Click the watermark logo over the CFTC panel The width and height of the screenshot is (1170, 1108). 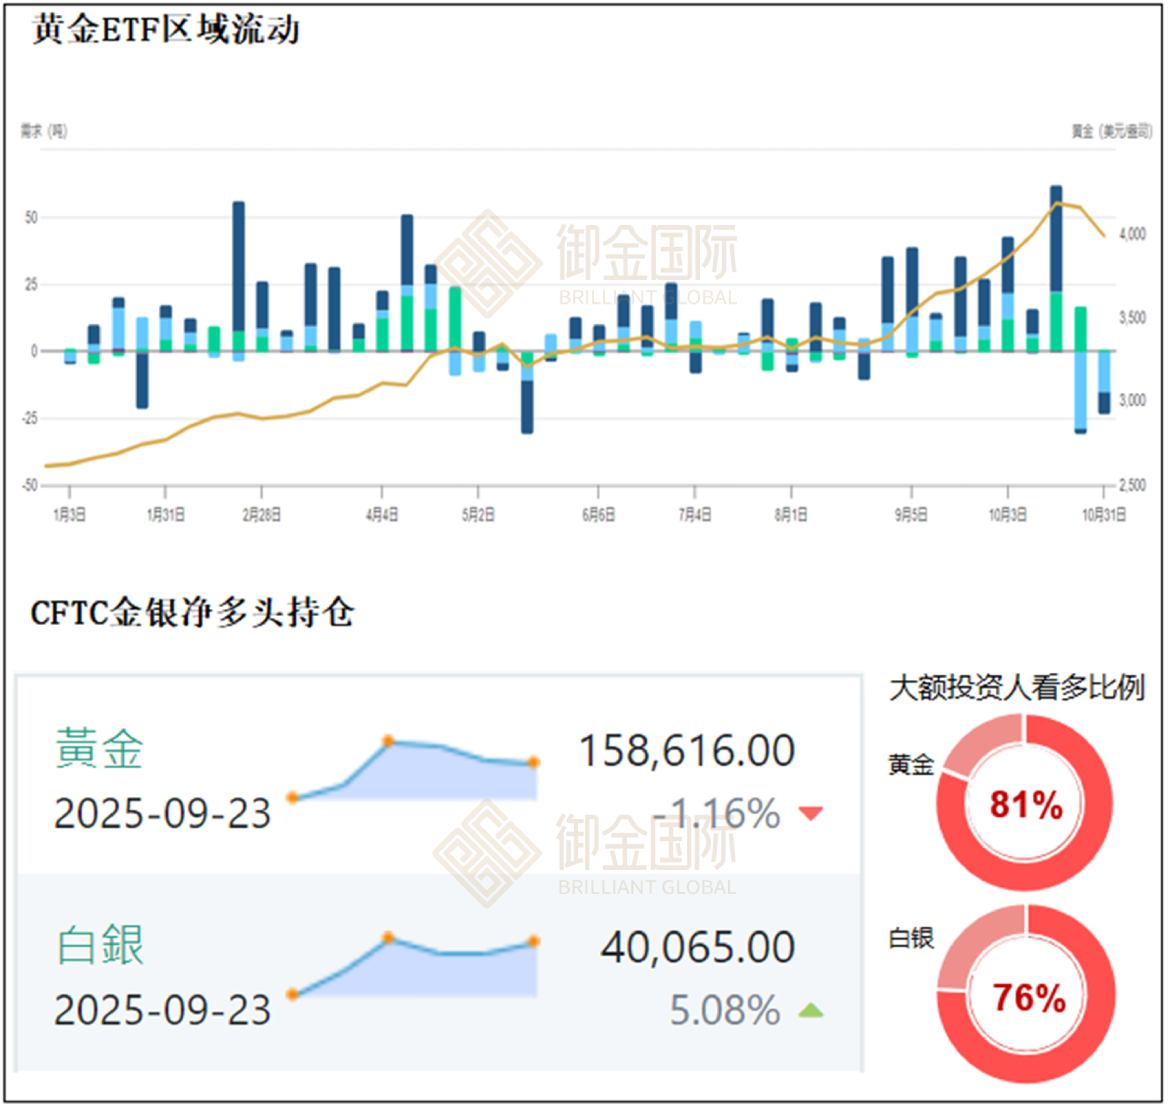pyautogui.click(x=477, y=852)
